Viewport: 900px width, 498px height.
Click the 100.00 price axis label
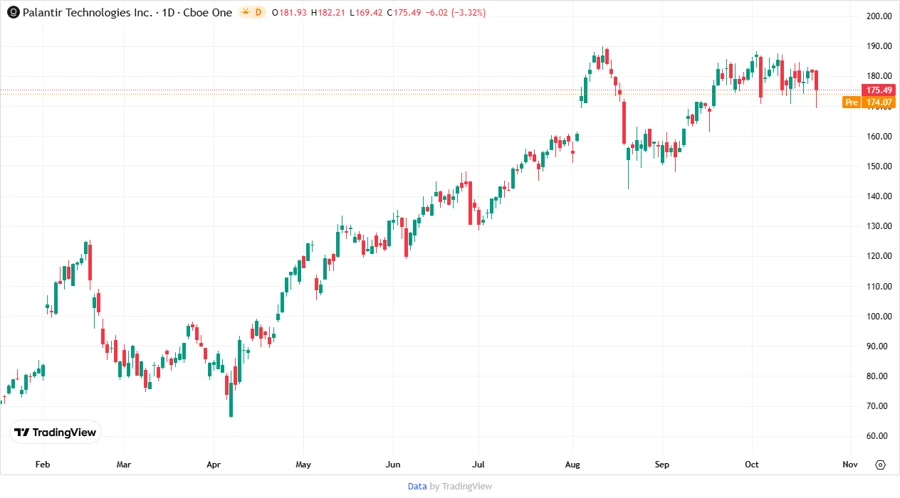coord(879,316)
